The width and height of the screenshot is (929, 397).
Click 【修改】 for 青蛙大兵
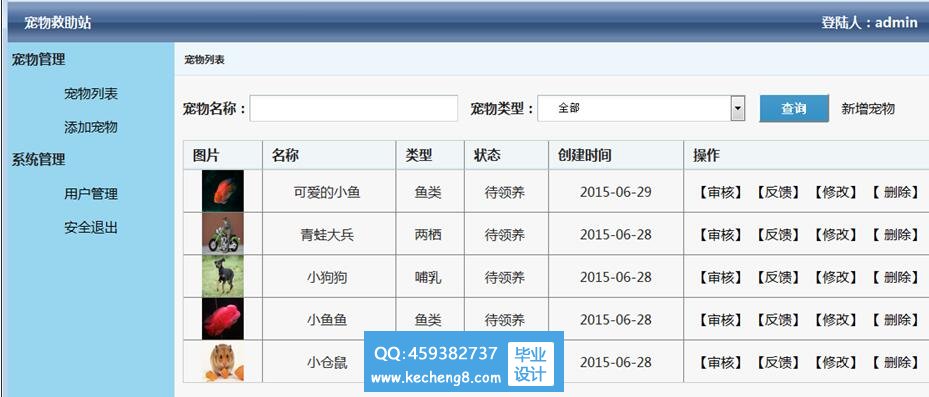(836, 235)
